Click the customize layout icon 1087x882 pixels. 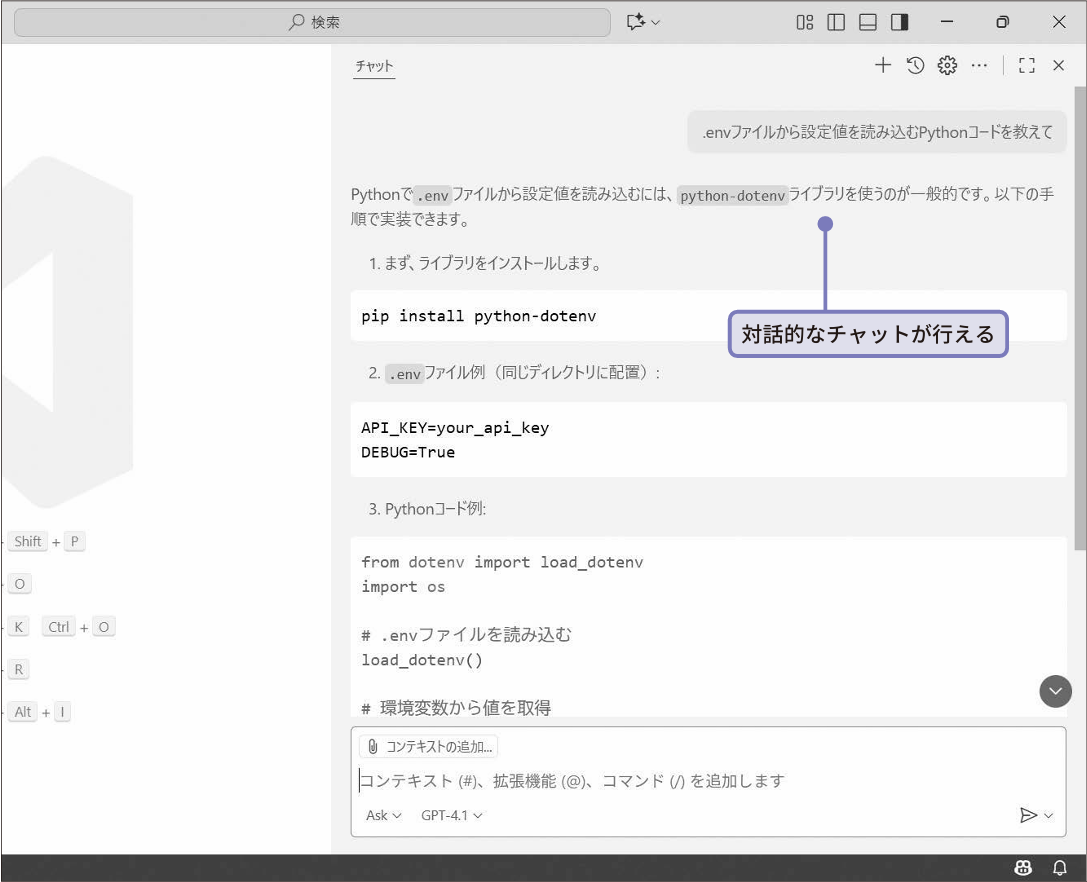point(805,22)
